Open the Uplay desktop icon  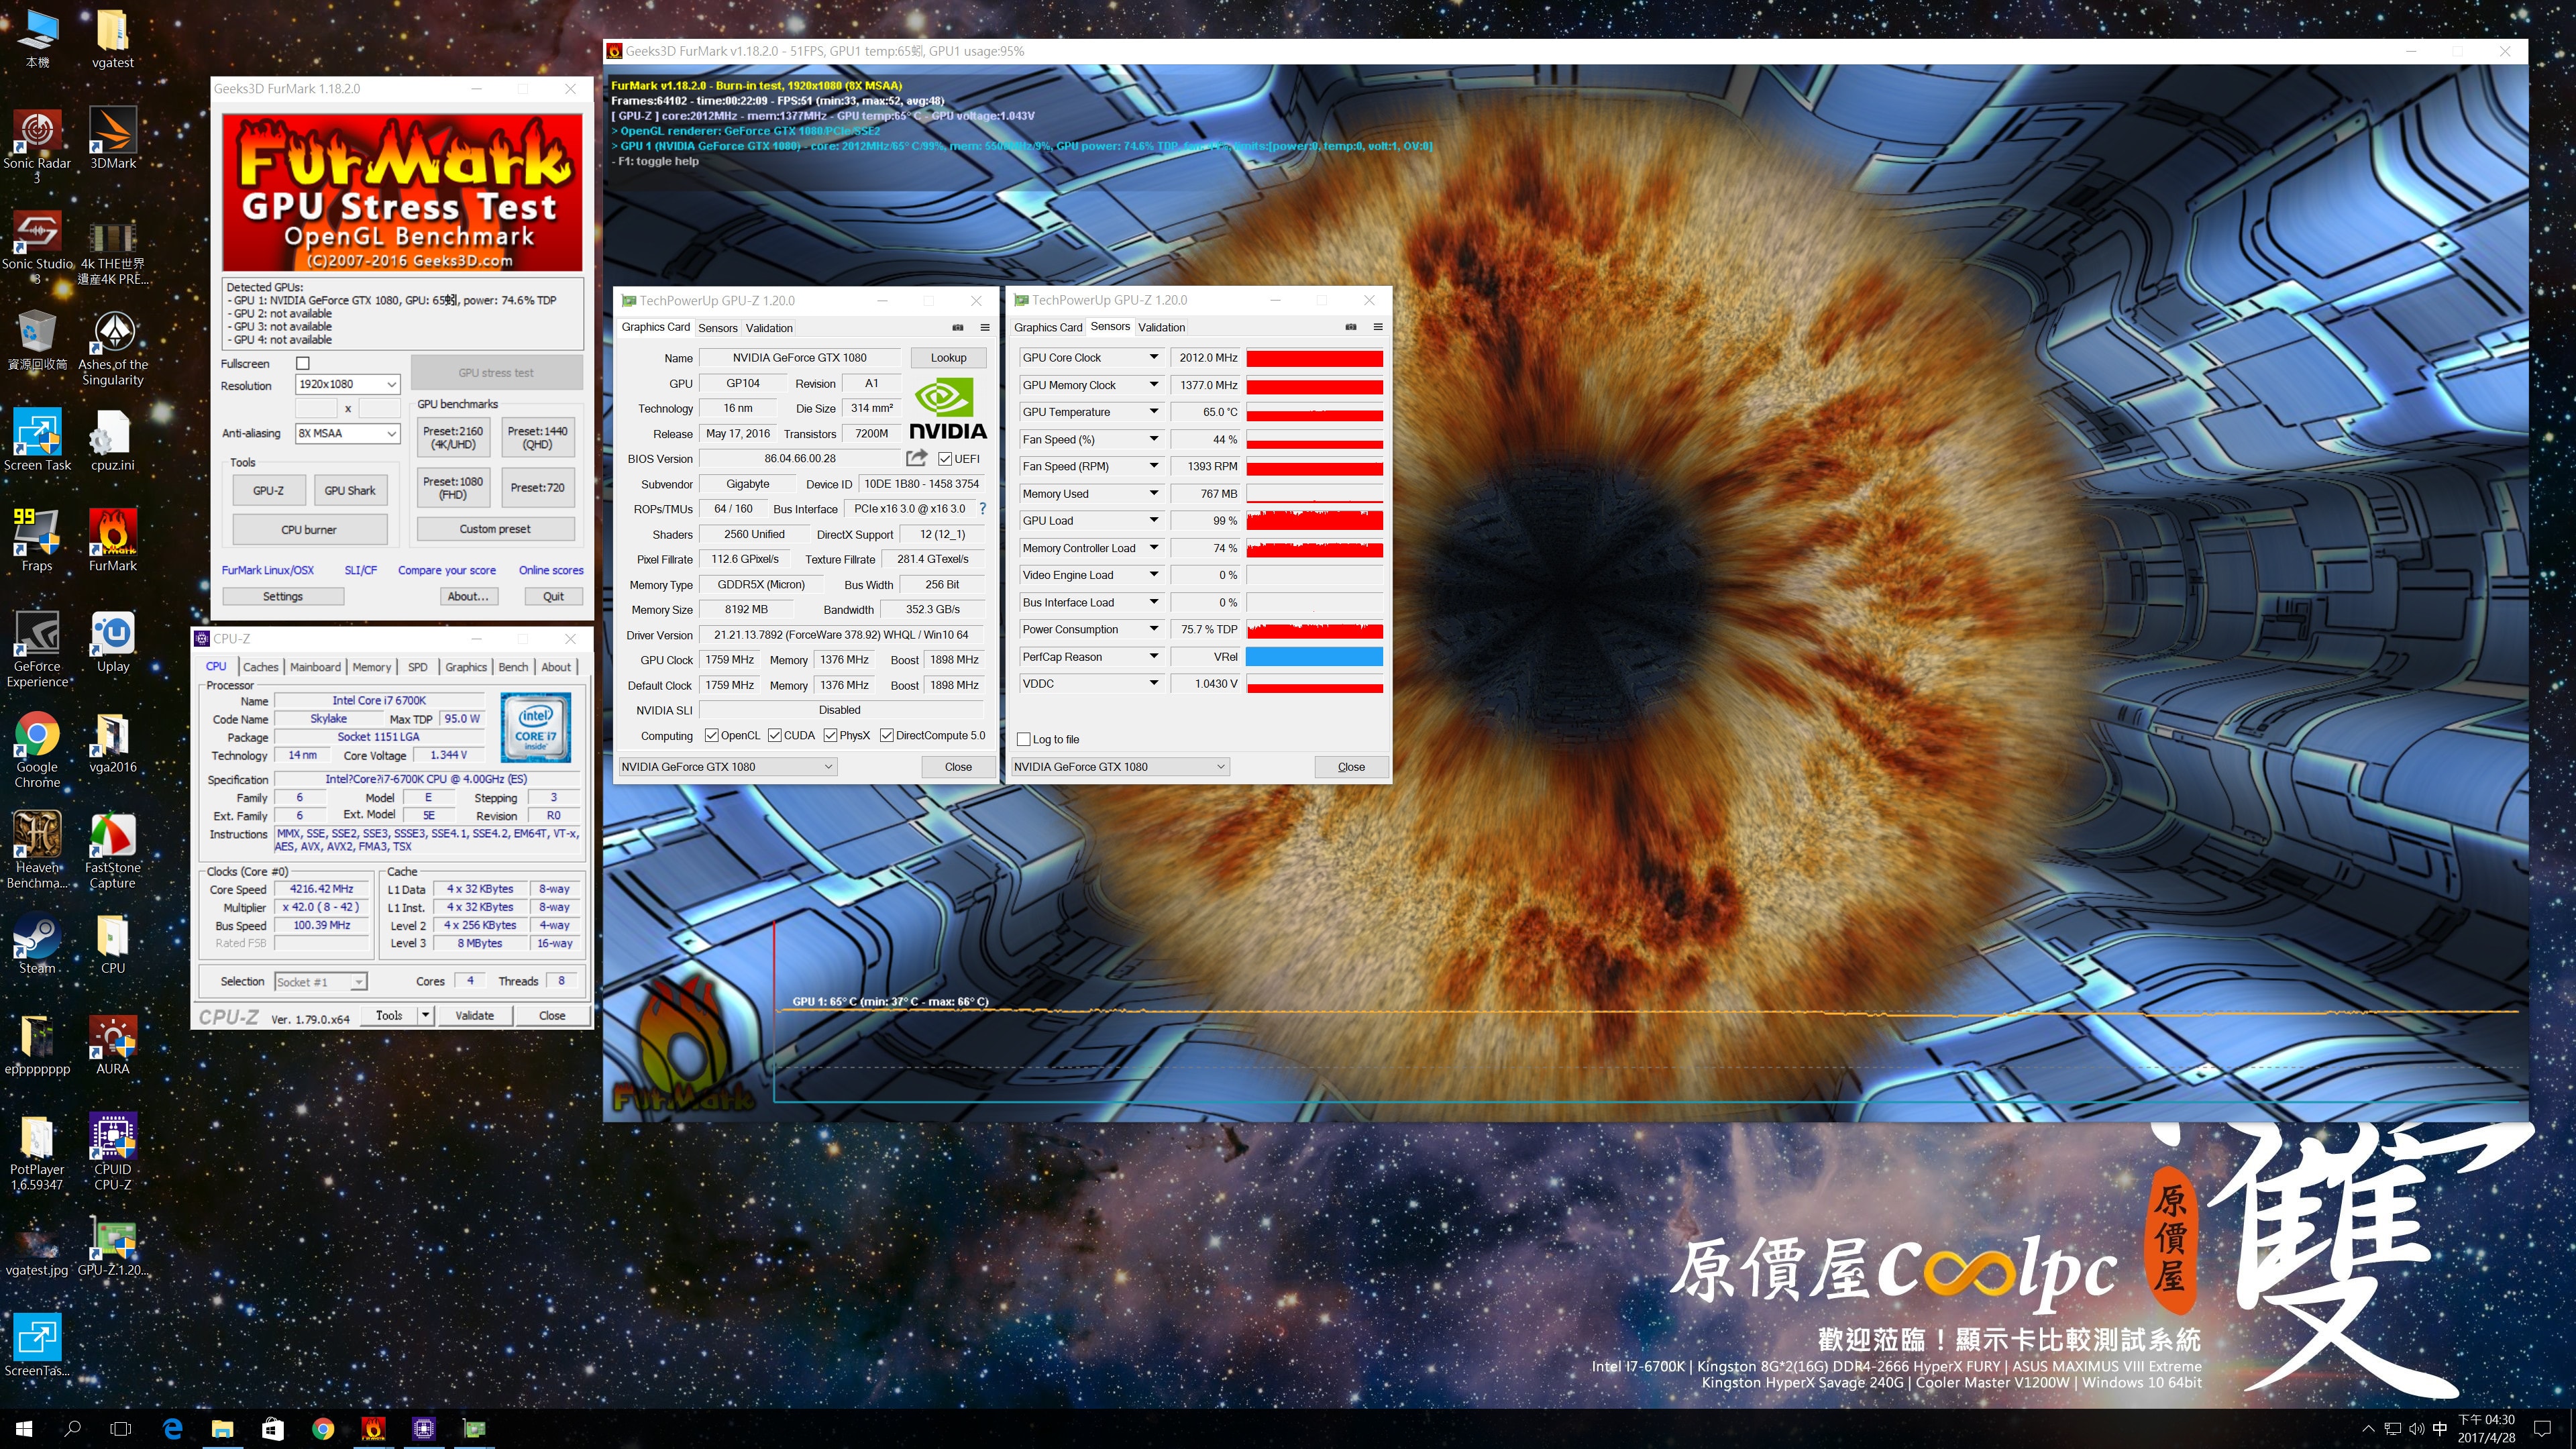point(113,642)
